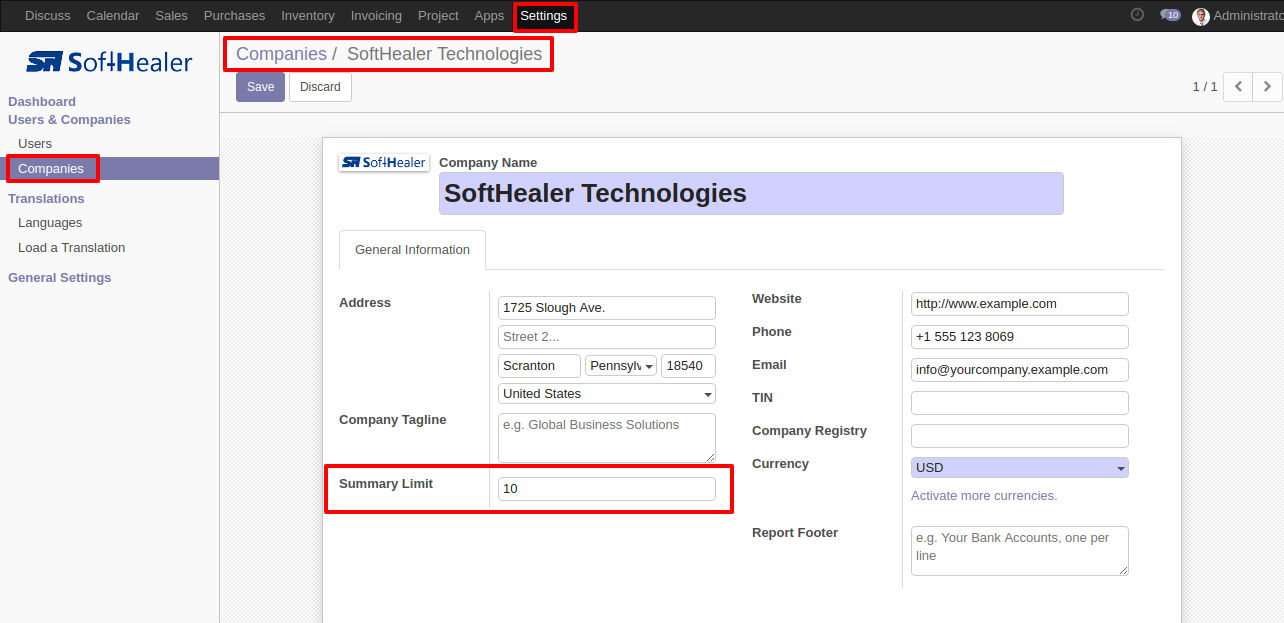
Task: Open Dashboard in the sidebar
Action: [42, 102]
